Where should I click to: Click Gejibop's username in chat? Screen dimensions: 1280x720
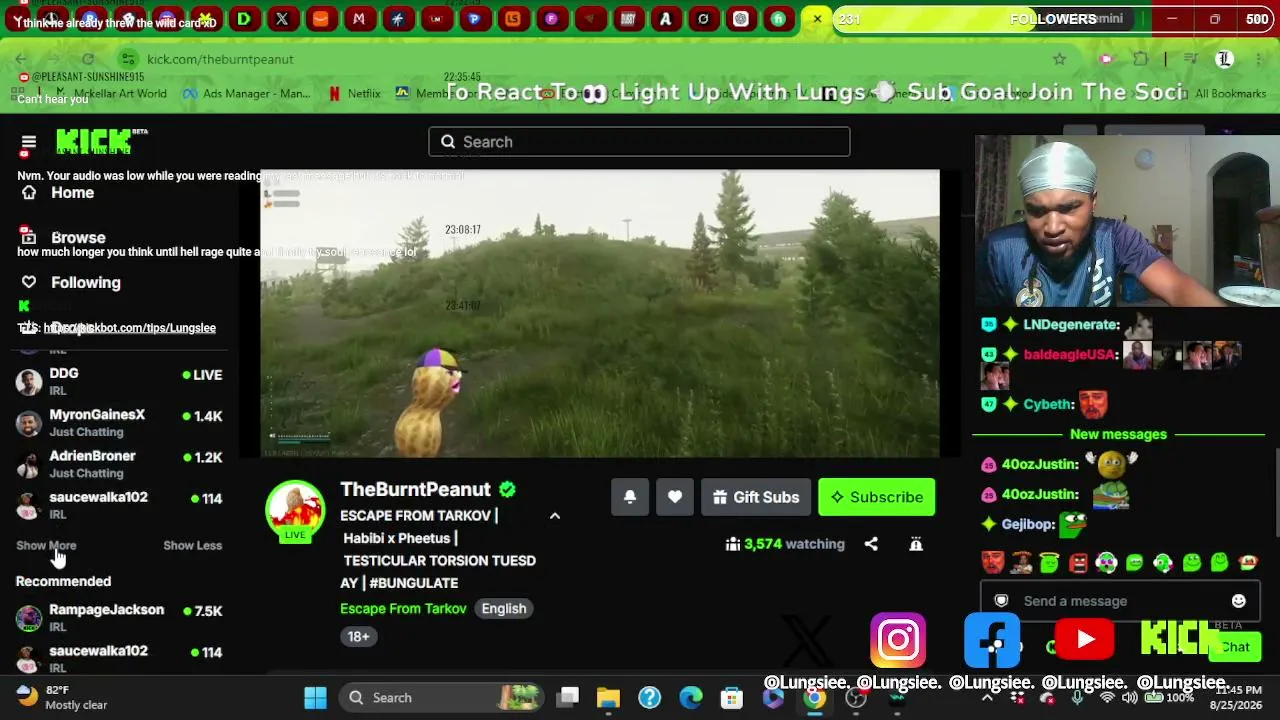(x=1027, y=524)
